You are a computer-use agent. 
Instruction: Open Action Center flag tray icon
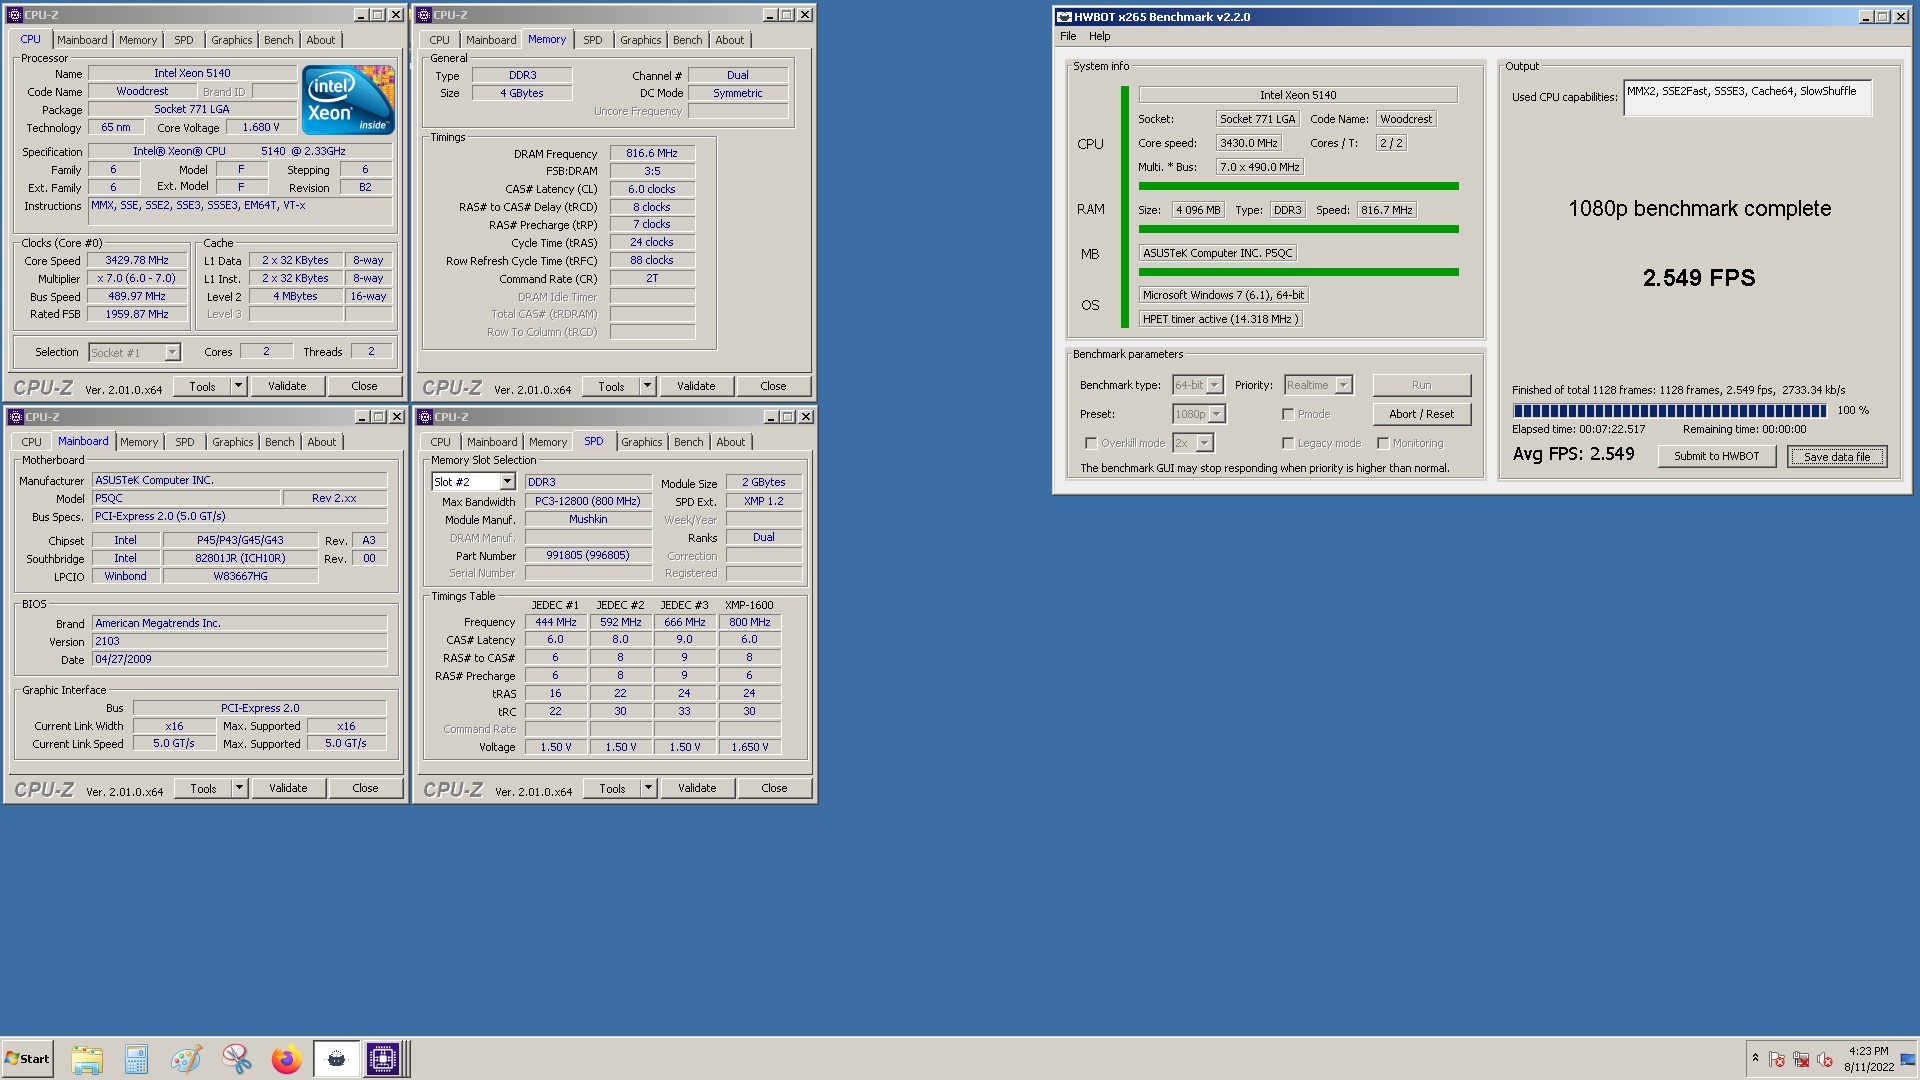[x=1777, y=1059]
